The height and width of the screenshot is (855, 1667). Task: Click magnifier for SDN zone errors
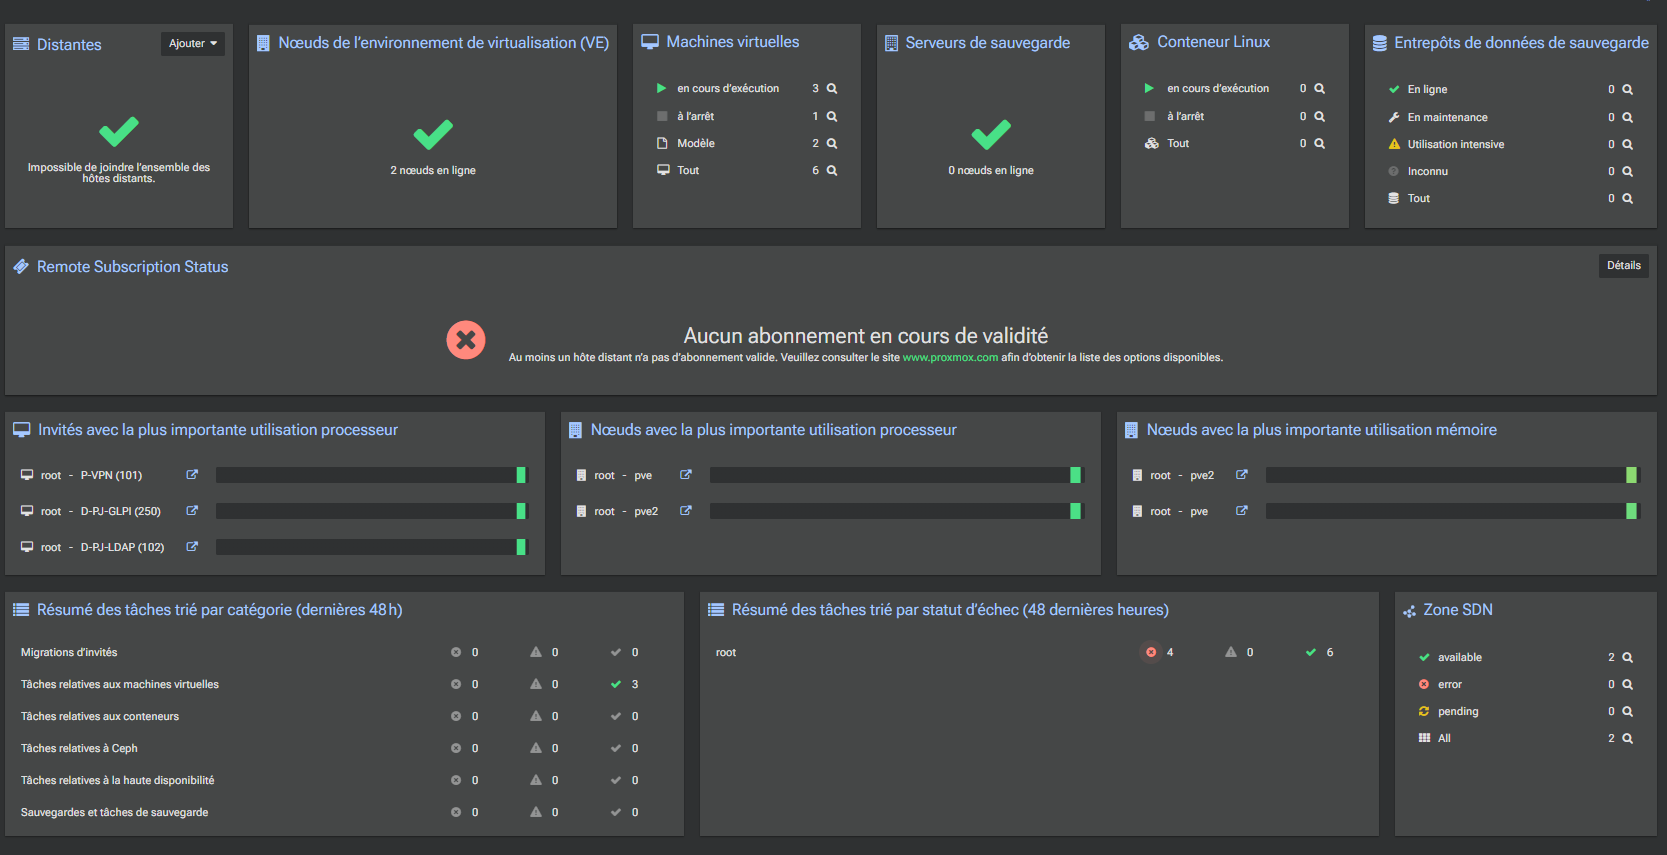pyautogui.click(x=1627, y=685)
